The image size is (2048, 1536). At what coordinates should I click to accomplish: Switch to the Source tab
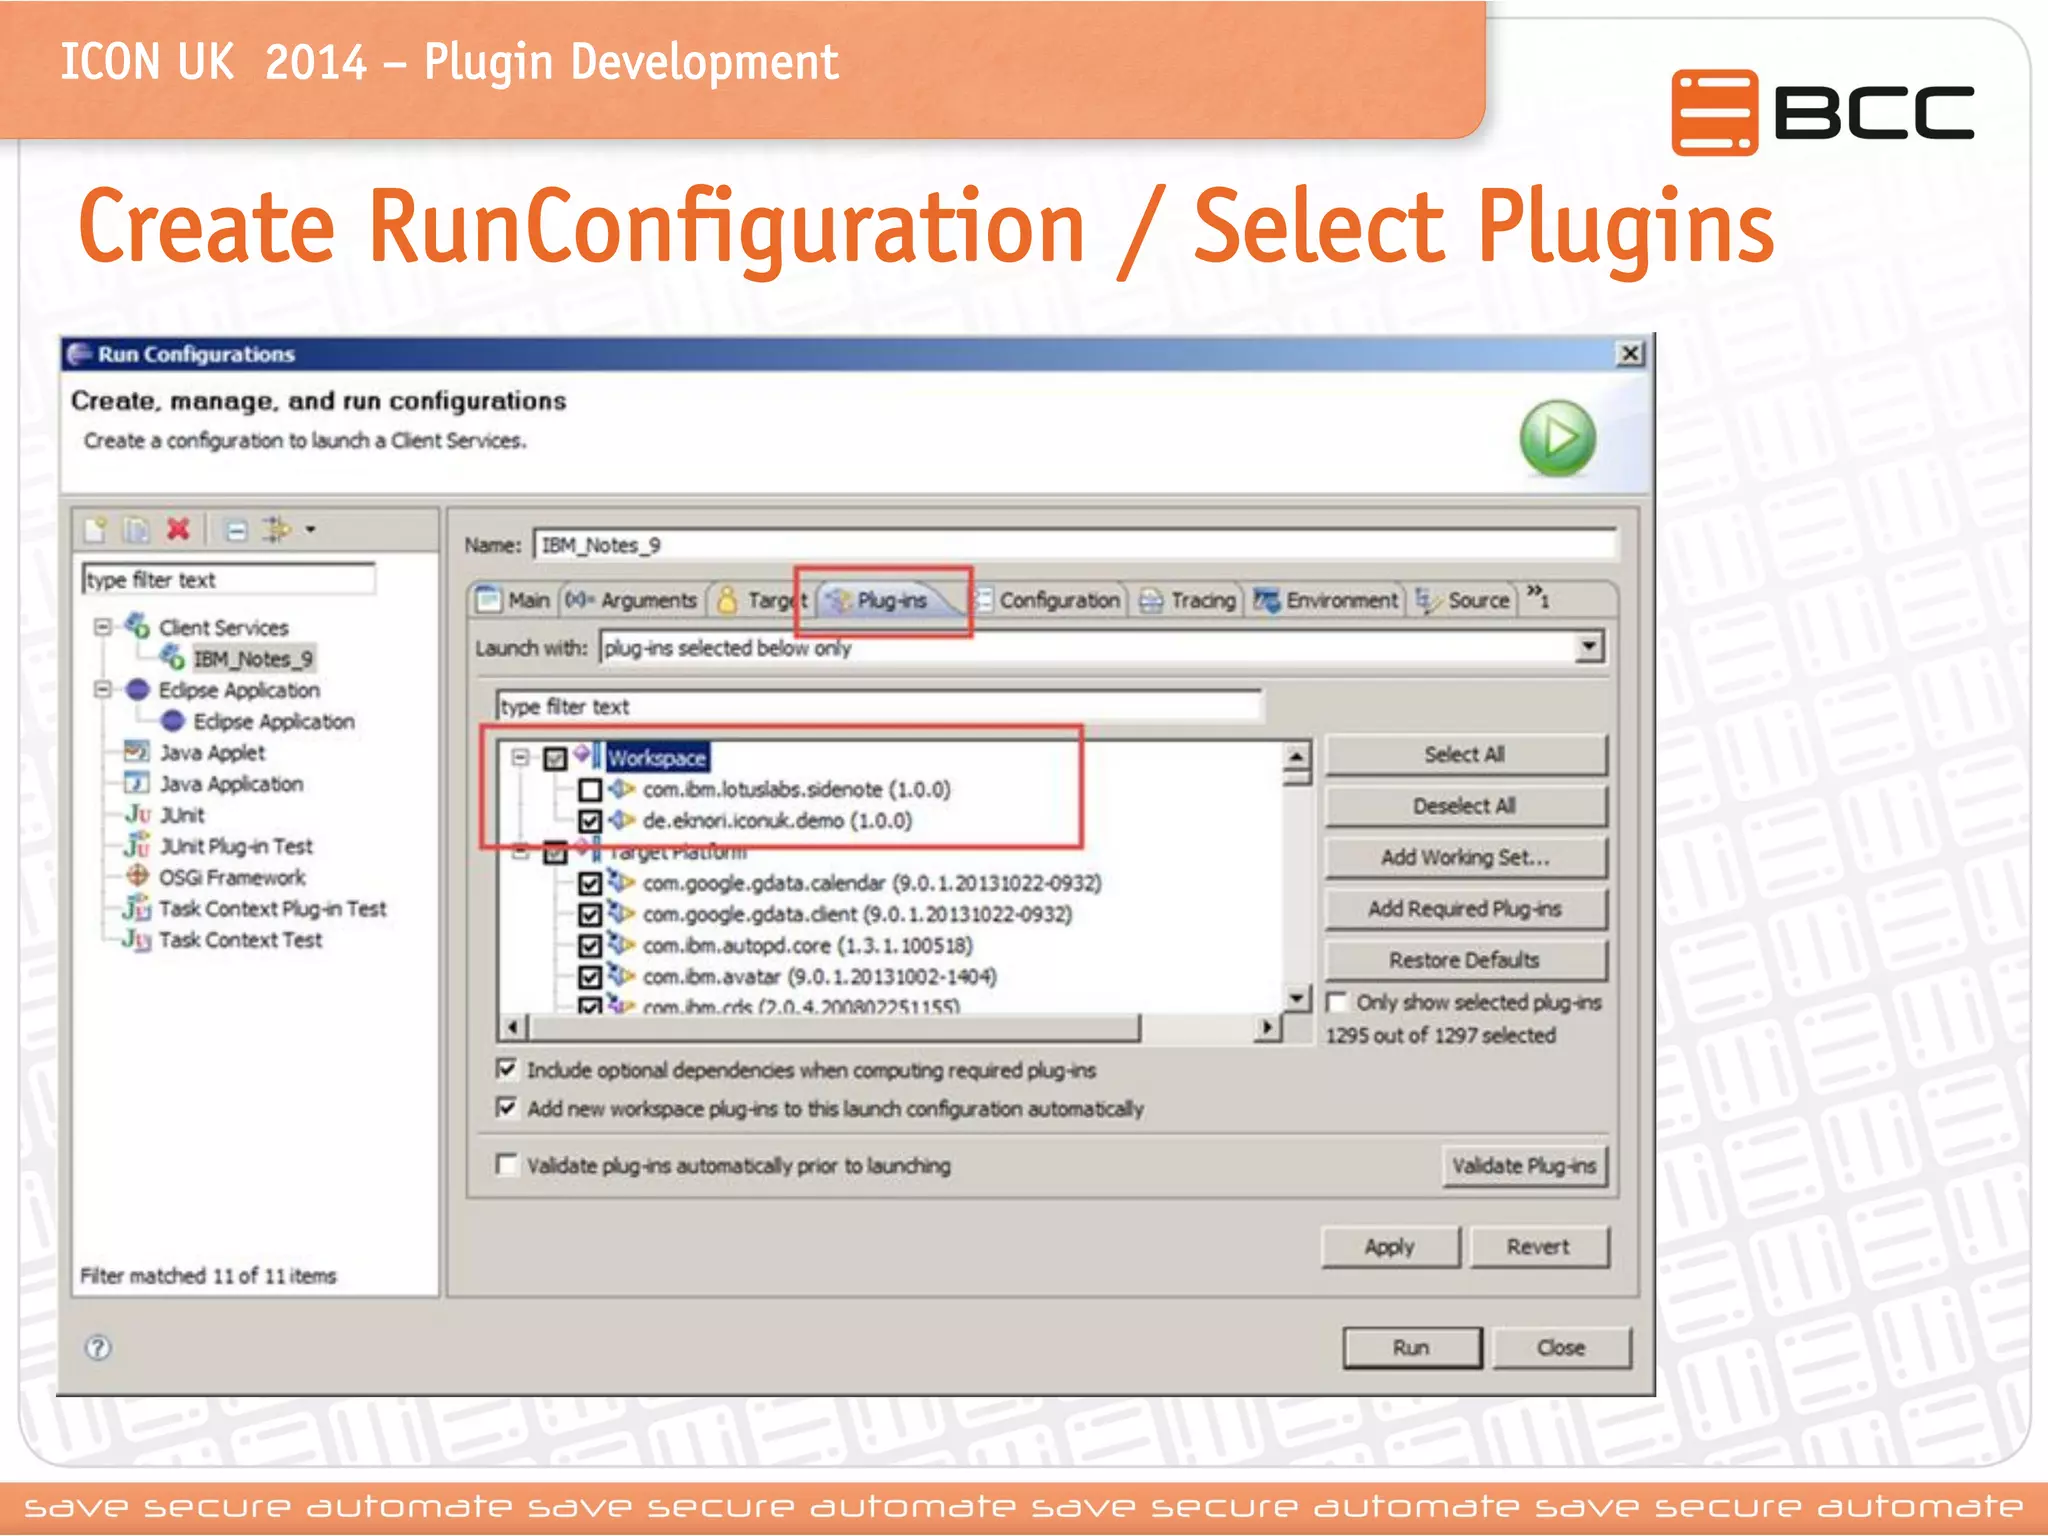pyautogui.click(x=1463, y=600)
